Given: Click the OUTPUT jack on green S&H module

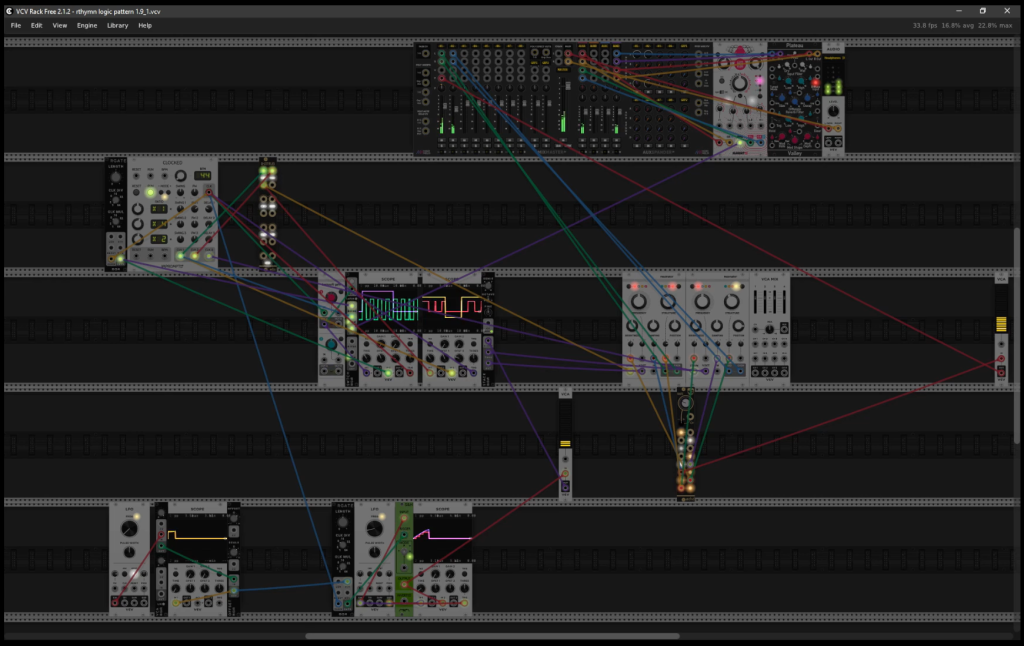Looking at the screenshot, I should (x=404, y=584).
